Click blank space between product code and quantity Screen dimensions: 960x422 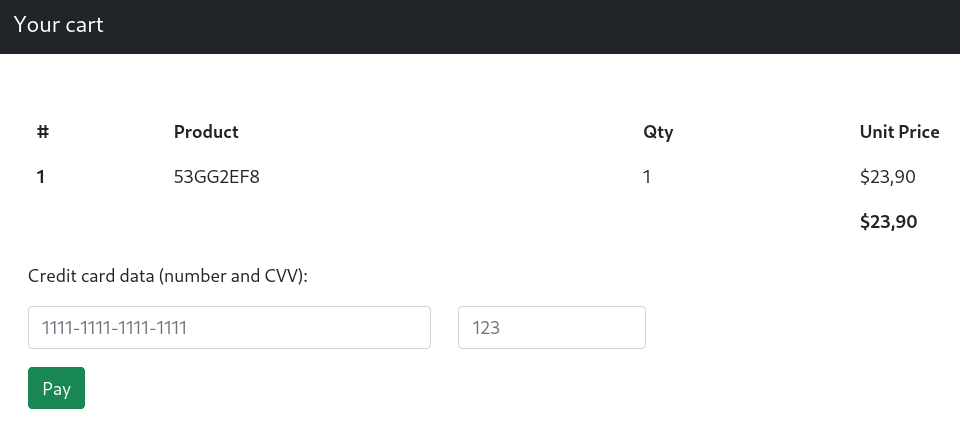pyautogui.click(x=450, y=177)
